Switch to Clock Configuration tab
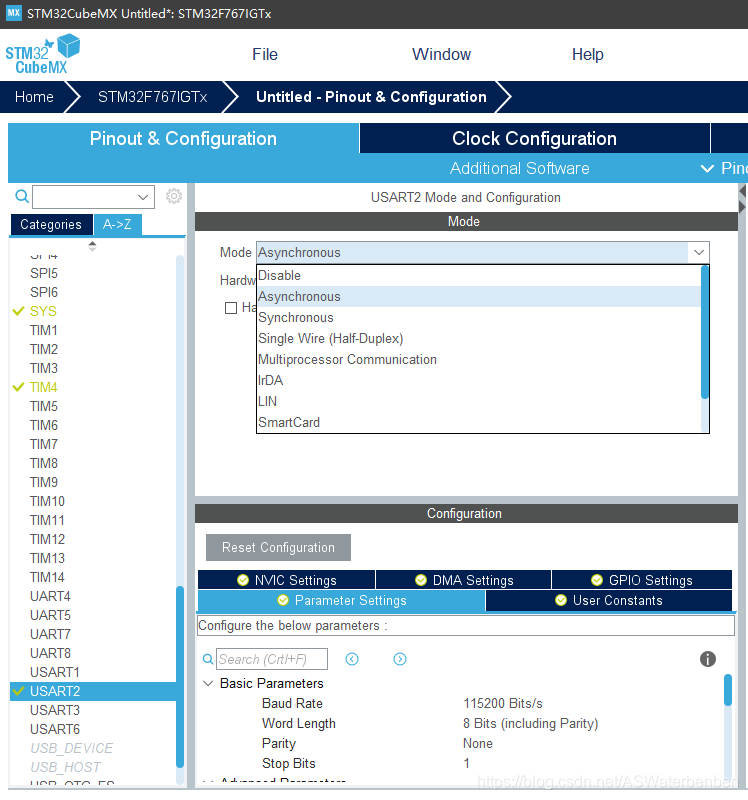This screenshot has width=748, height=800. (x=534, y=138)
